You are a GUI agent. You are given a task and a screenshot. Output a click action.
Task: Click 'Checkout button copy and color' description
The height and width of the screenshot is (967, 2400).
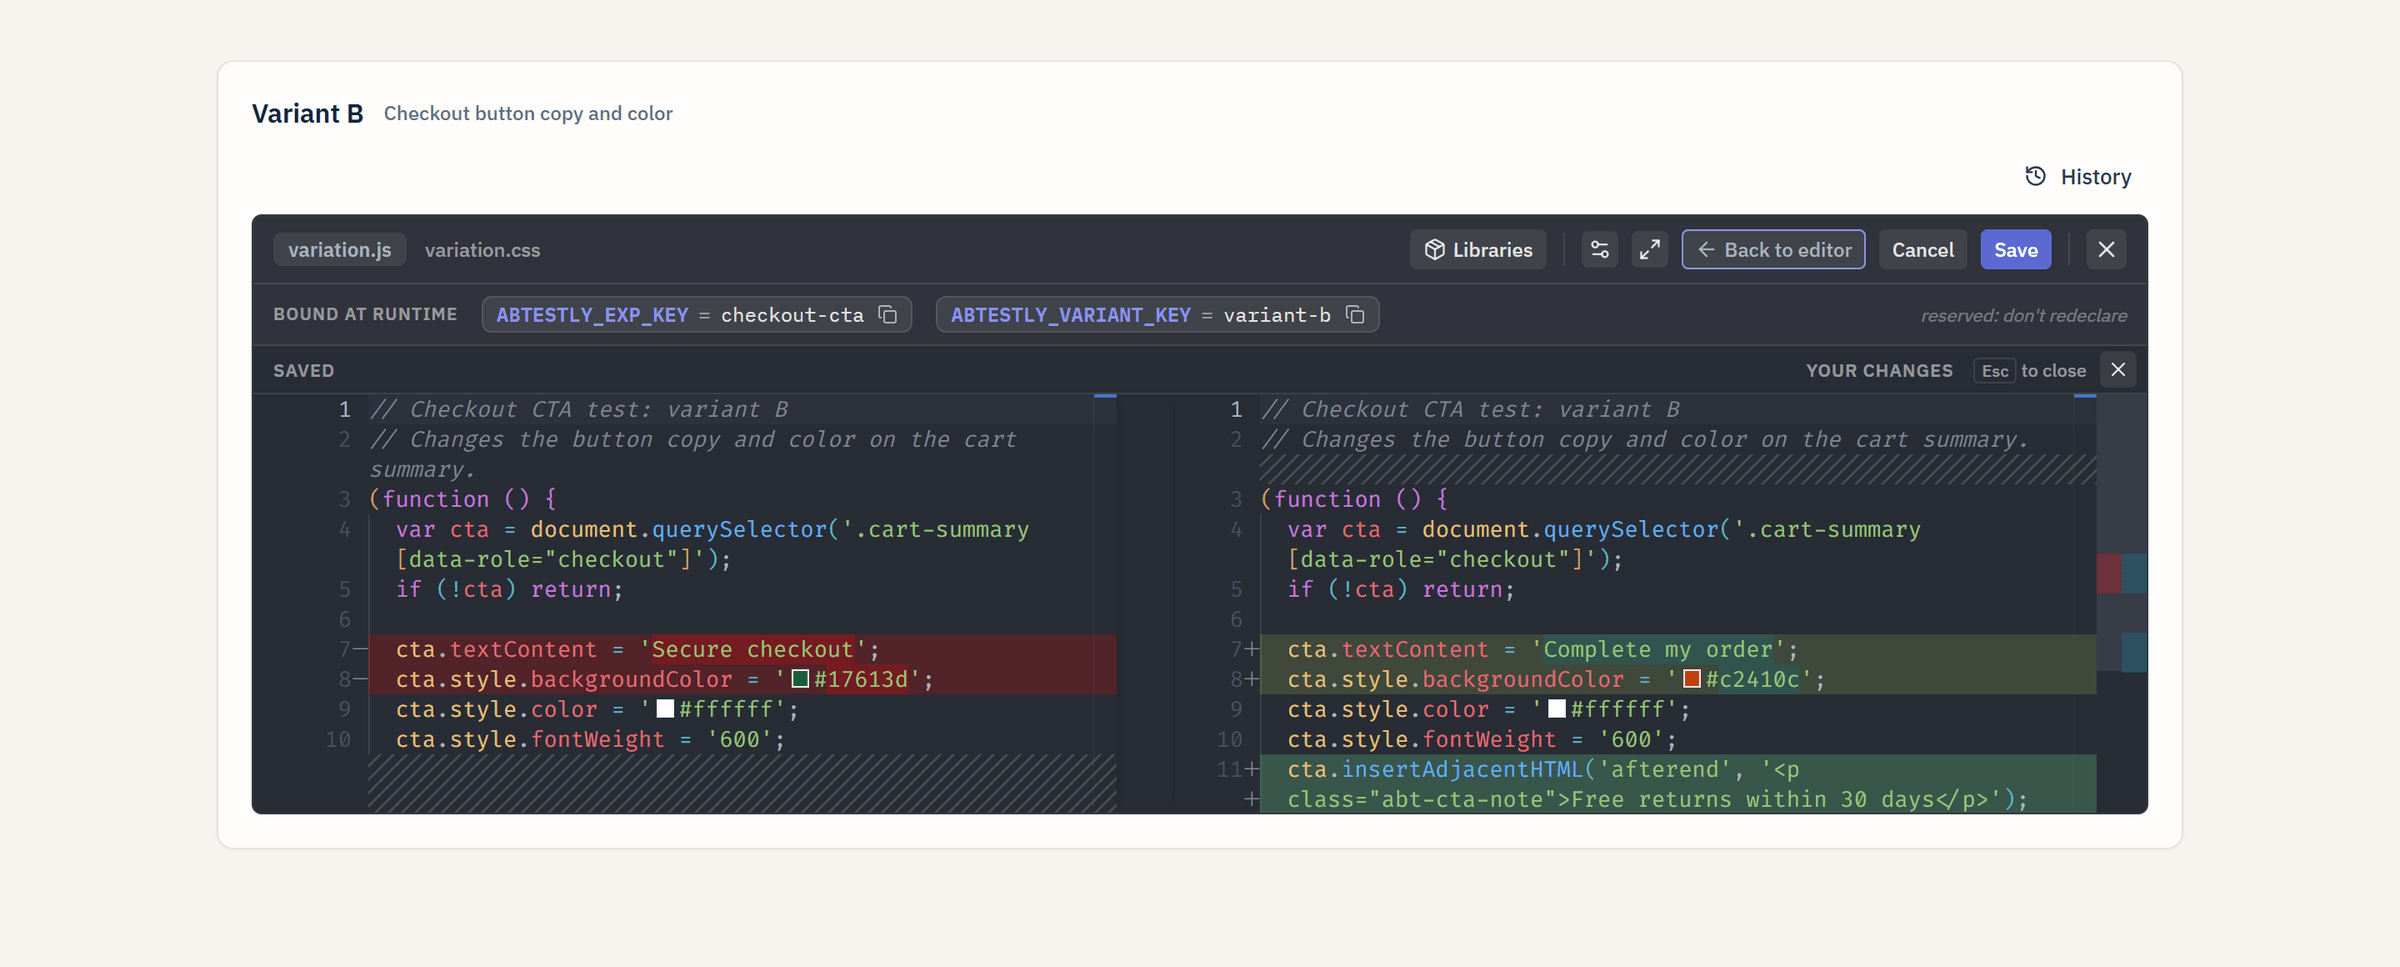[528, 113]
